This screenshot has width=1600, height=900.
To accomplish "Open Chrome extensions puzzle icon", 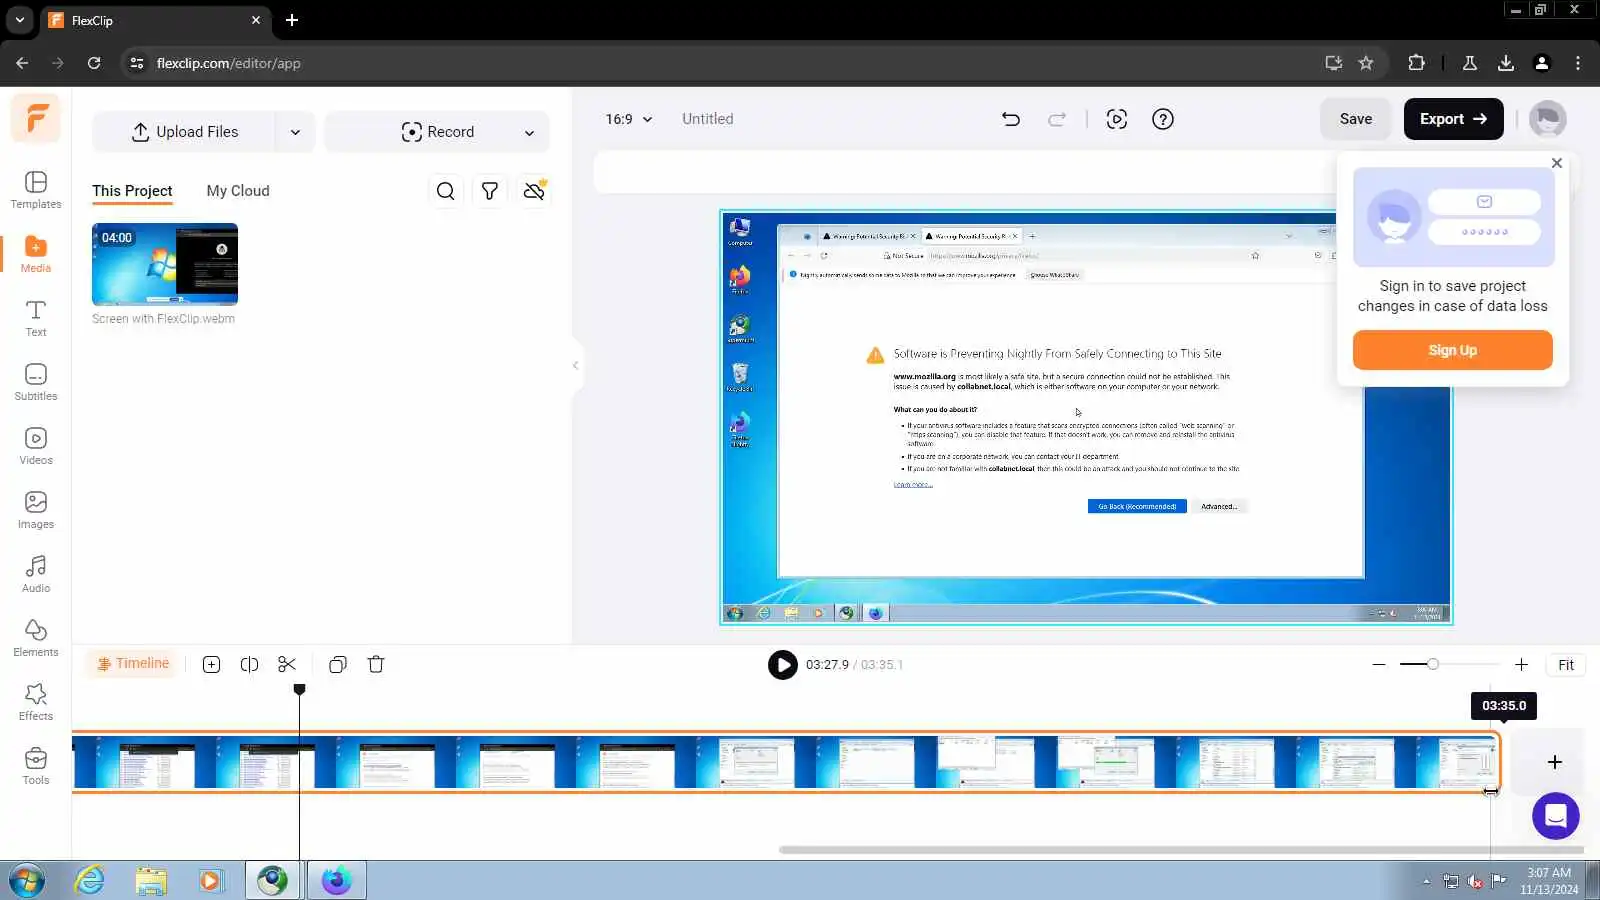I will [1416, 63].
